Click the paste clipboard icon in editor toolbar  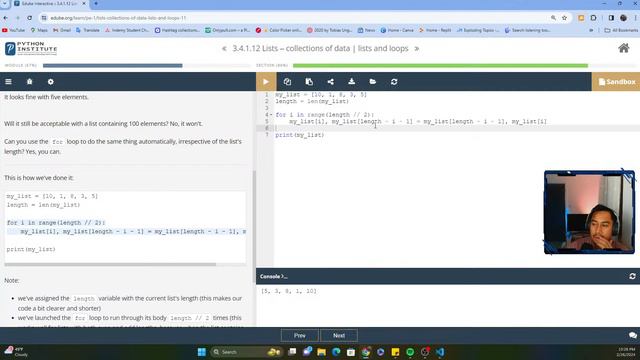(x=309, y=82)
